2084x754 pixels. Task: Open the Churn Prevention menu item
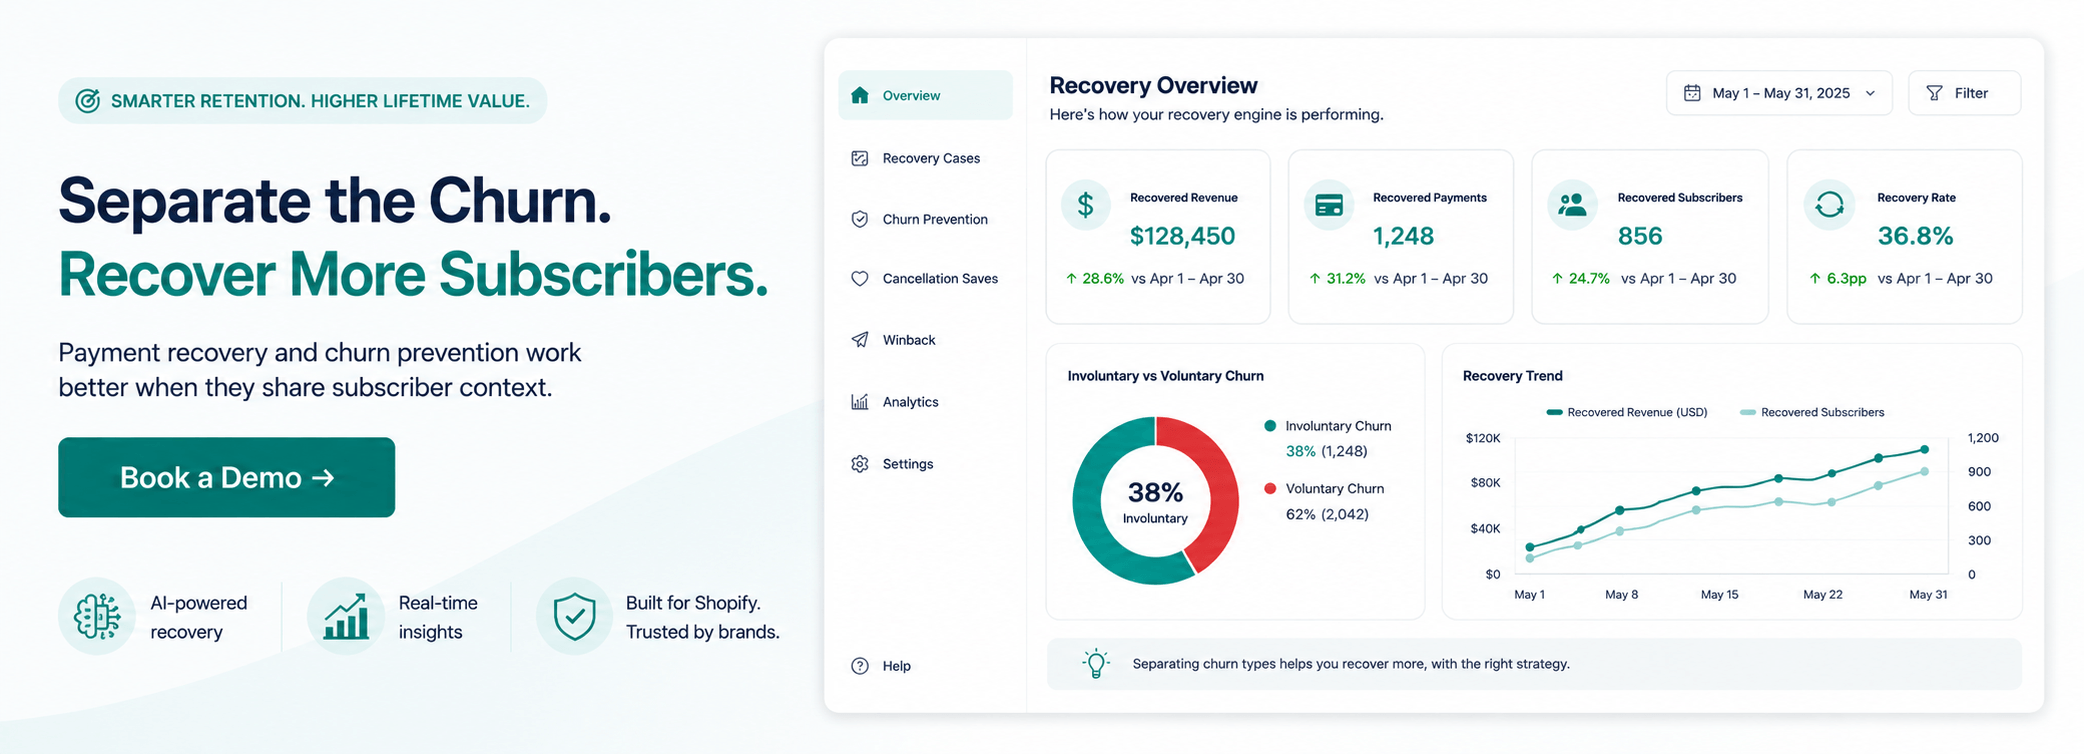925,219
